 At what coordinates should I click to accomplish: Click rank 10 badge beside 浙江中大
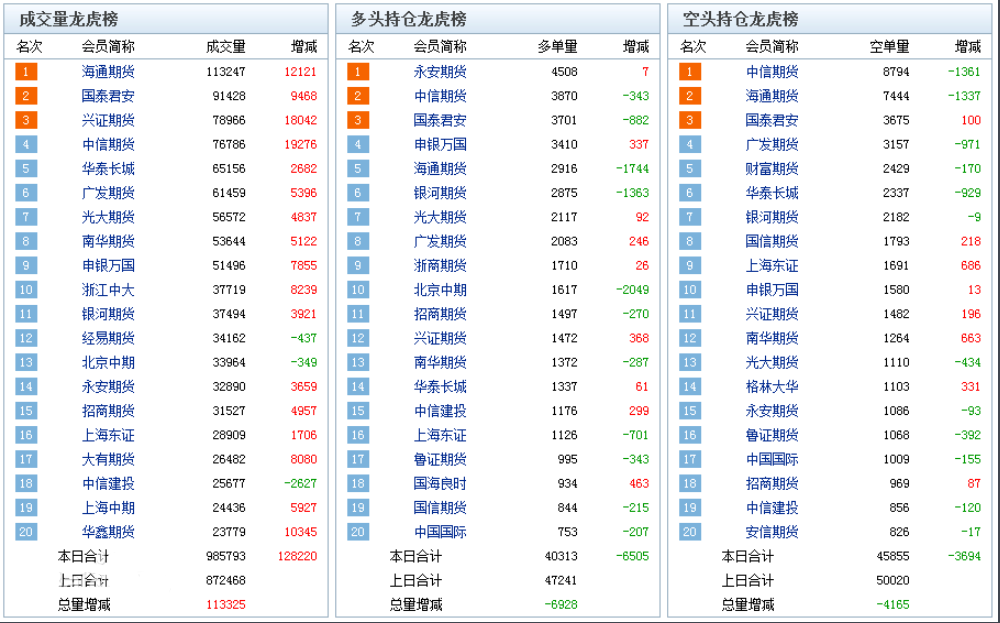[26, 290]
